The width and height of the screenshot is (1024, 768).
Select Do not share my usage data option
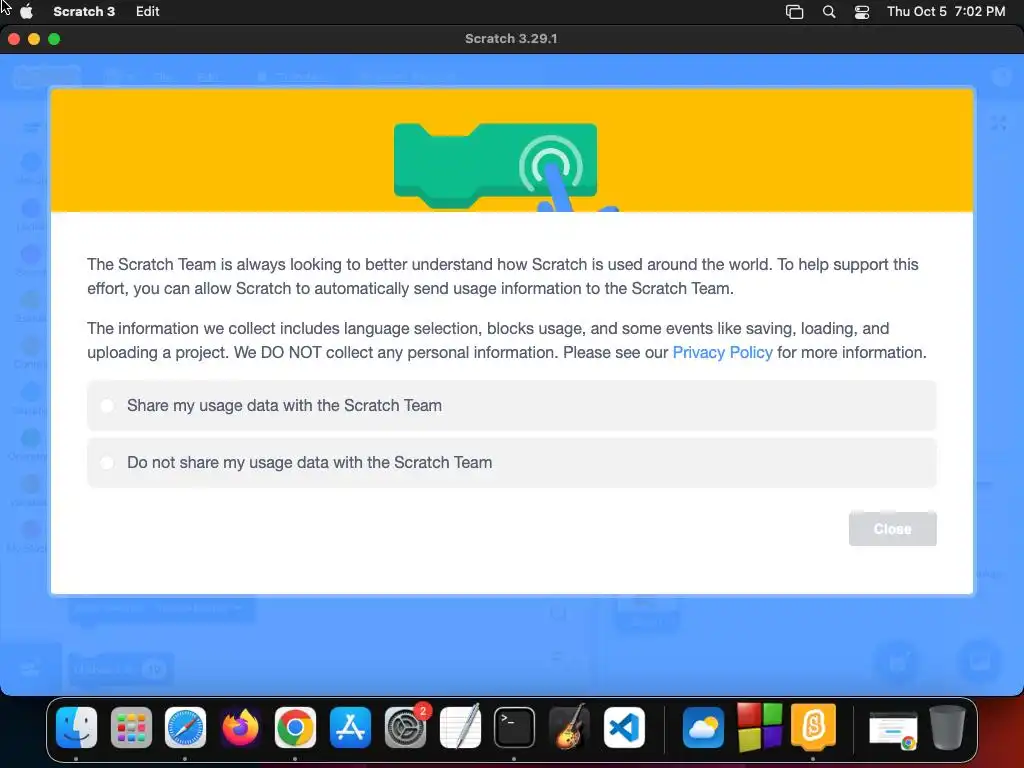pyautogui.click(x=511, y=462)
